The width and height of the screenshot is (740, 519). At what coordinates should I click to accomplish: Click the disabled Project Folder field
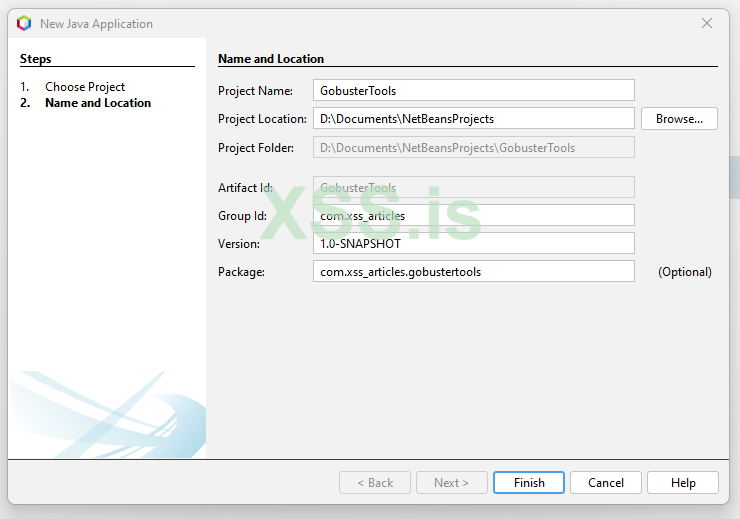point(473,147)
